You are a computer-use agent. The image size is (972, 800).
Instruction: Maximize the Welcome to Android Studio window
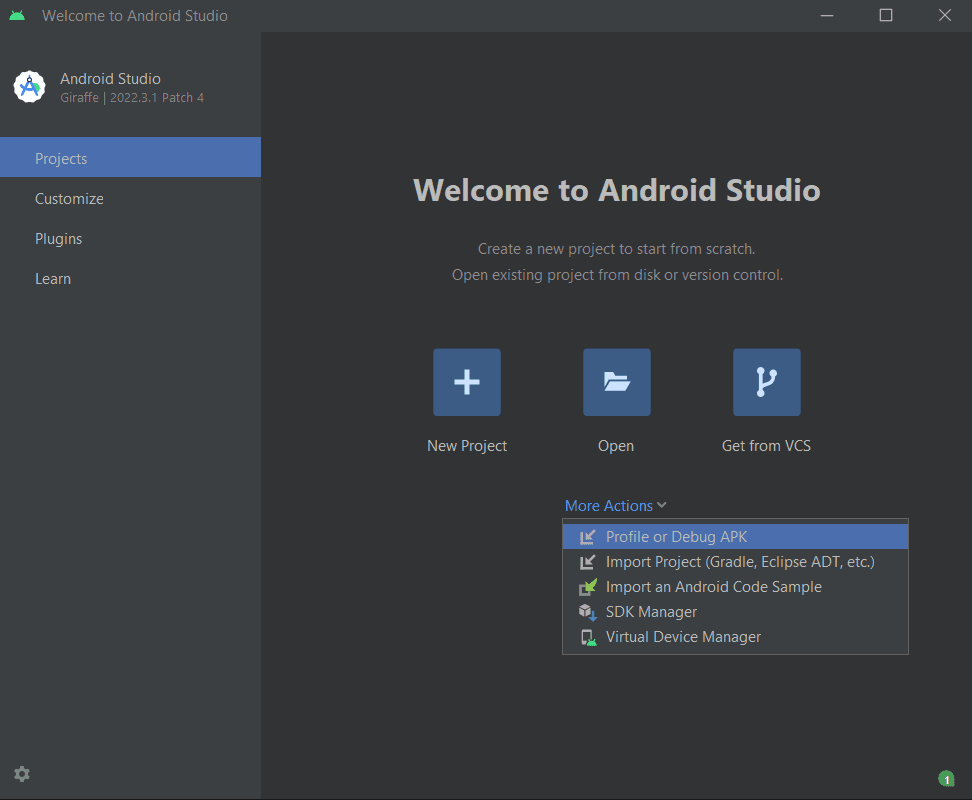886,15
